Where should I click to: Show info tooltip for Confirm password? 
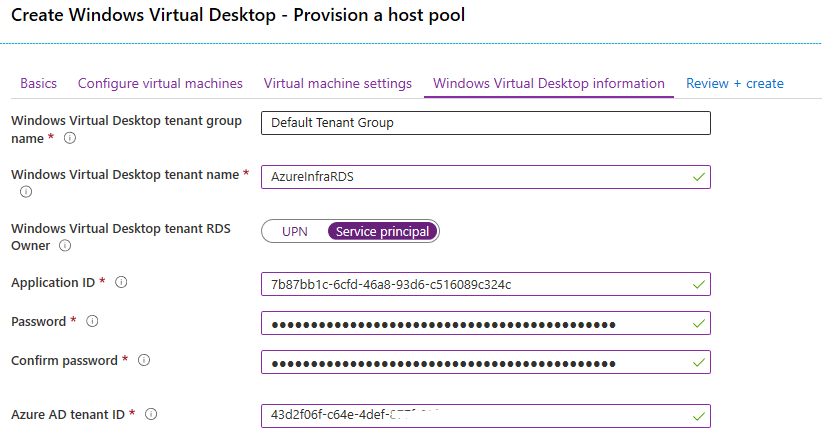point(144,360)
